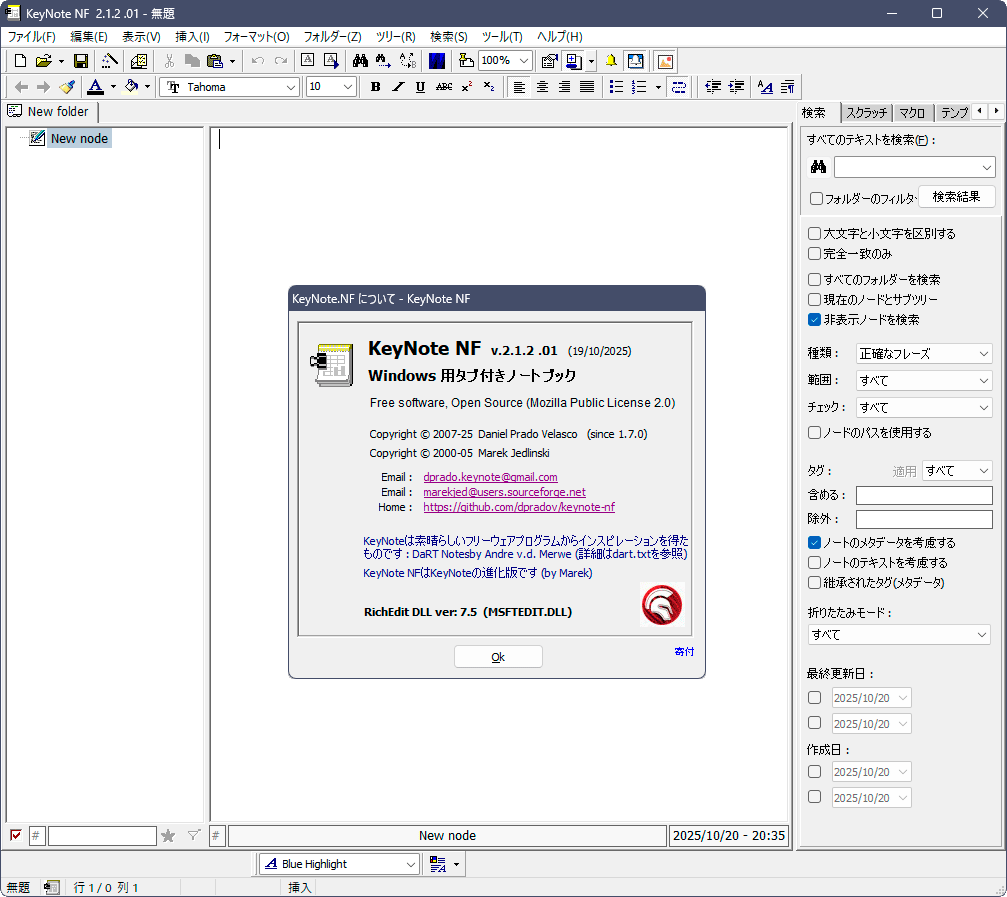Click the Redo arrow icon
This screenshot has height=897, width=1007.
point(281,61)
